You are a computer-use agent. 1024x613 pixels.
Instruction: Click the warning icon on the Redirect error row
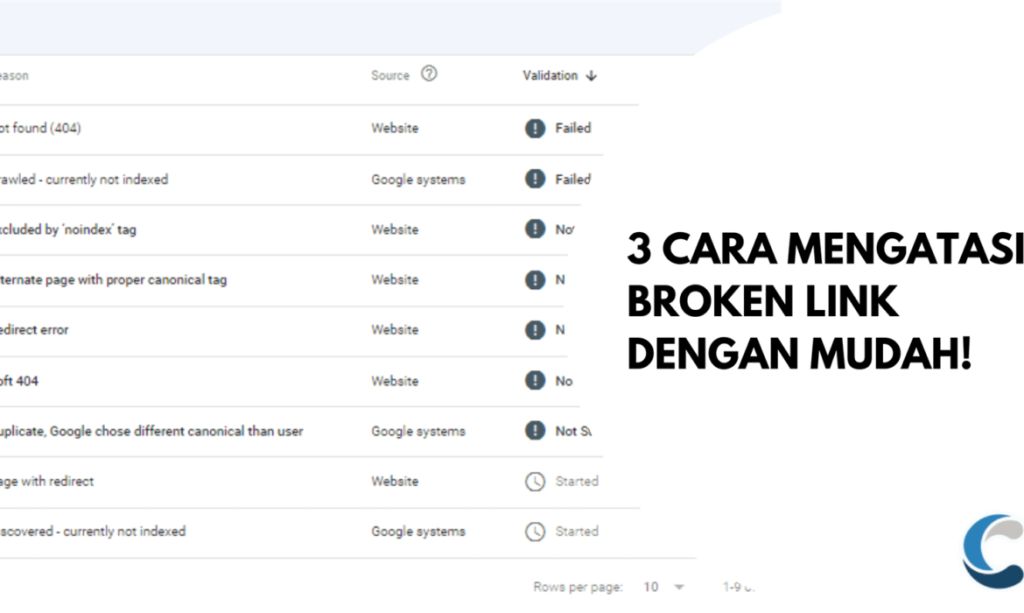[533, 330]
